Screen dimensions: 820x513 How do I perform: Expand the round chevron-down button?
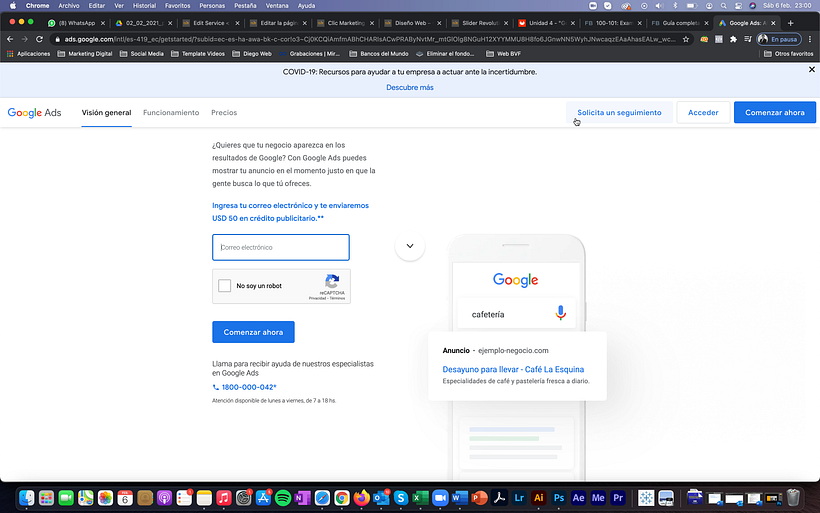click(x=410, y=246)
